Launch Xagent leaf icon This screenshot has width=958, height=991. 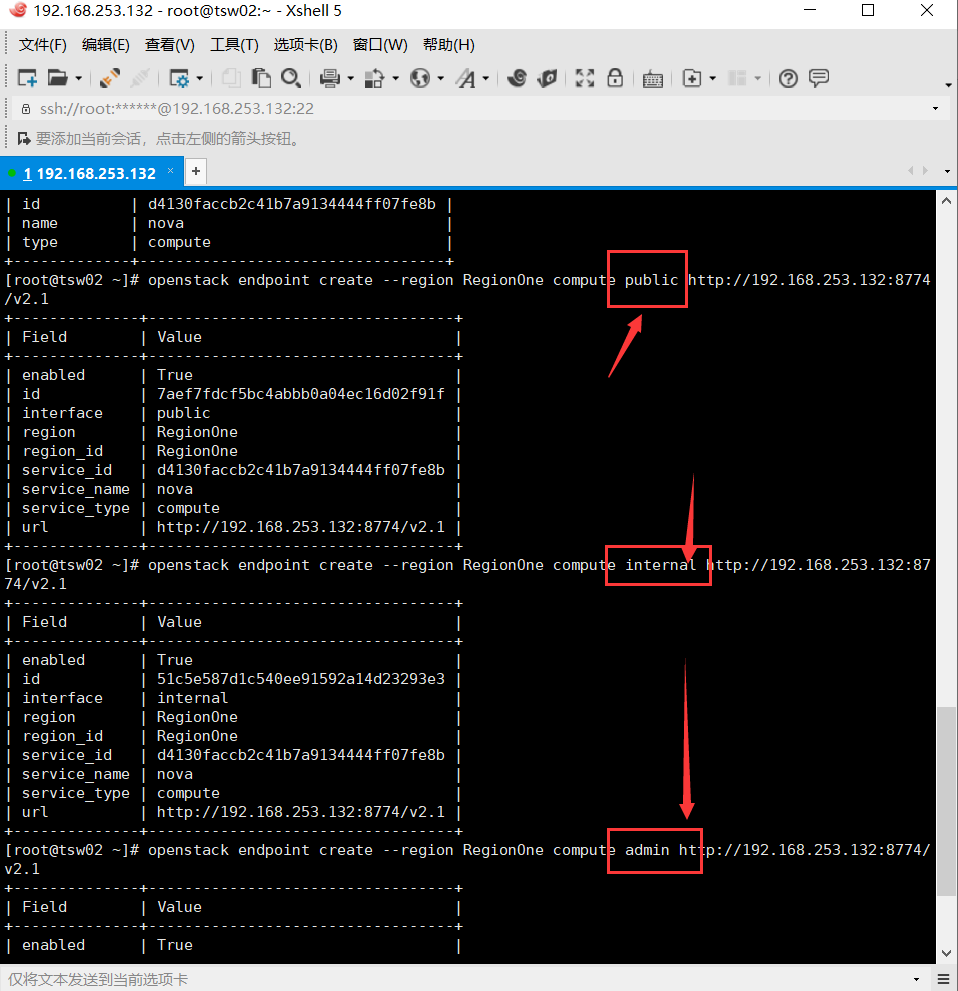tap(547, 78)
